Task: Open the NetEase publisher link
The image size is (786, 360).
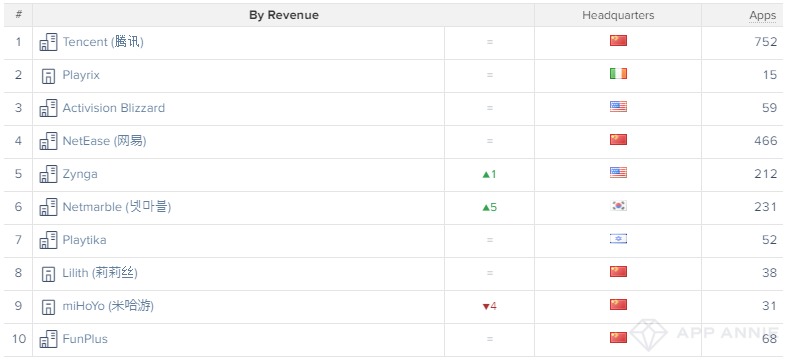Action: pos(104,141)
